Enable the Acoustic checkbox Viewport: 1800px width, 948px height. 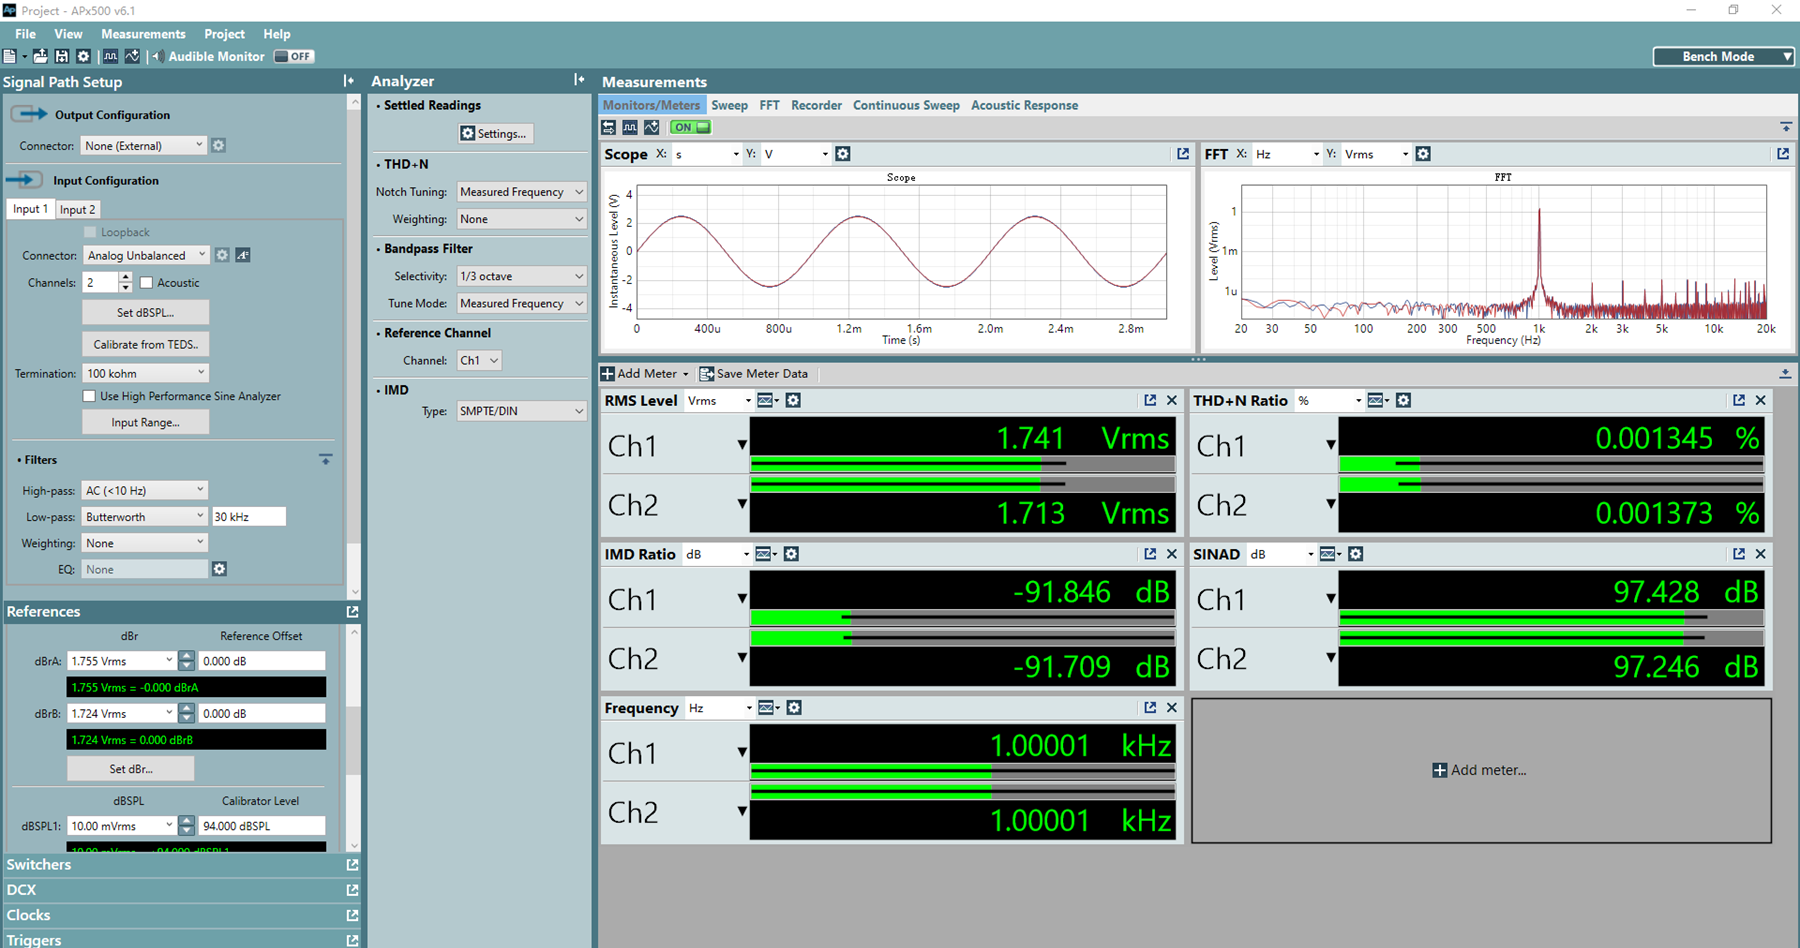[x=146, y=283]
